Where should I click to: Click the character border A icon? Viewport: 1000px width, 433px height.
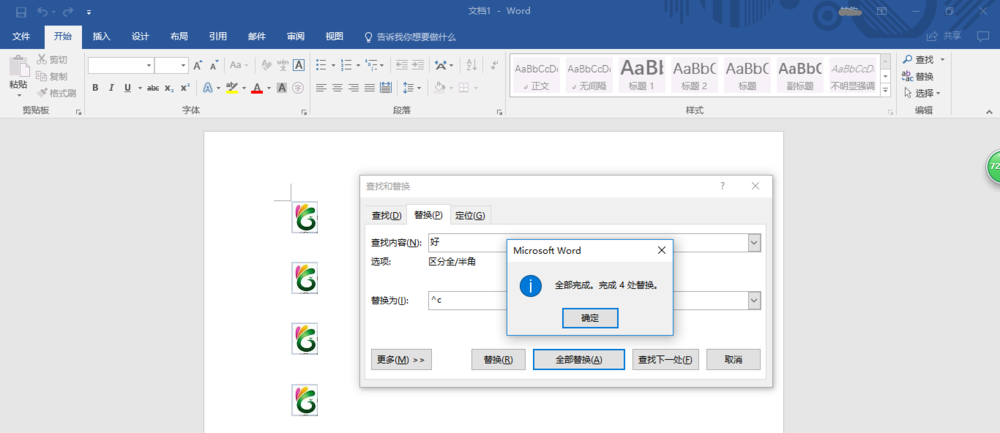tap(298, 65)
